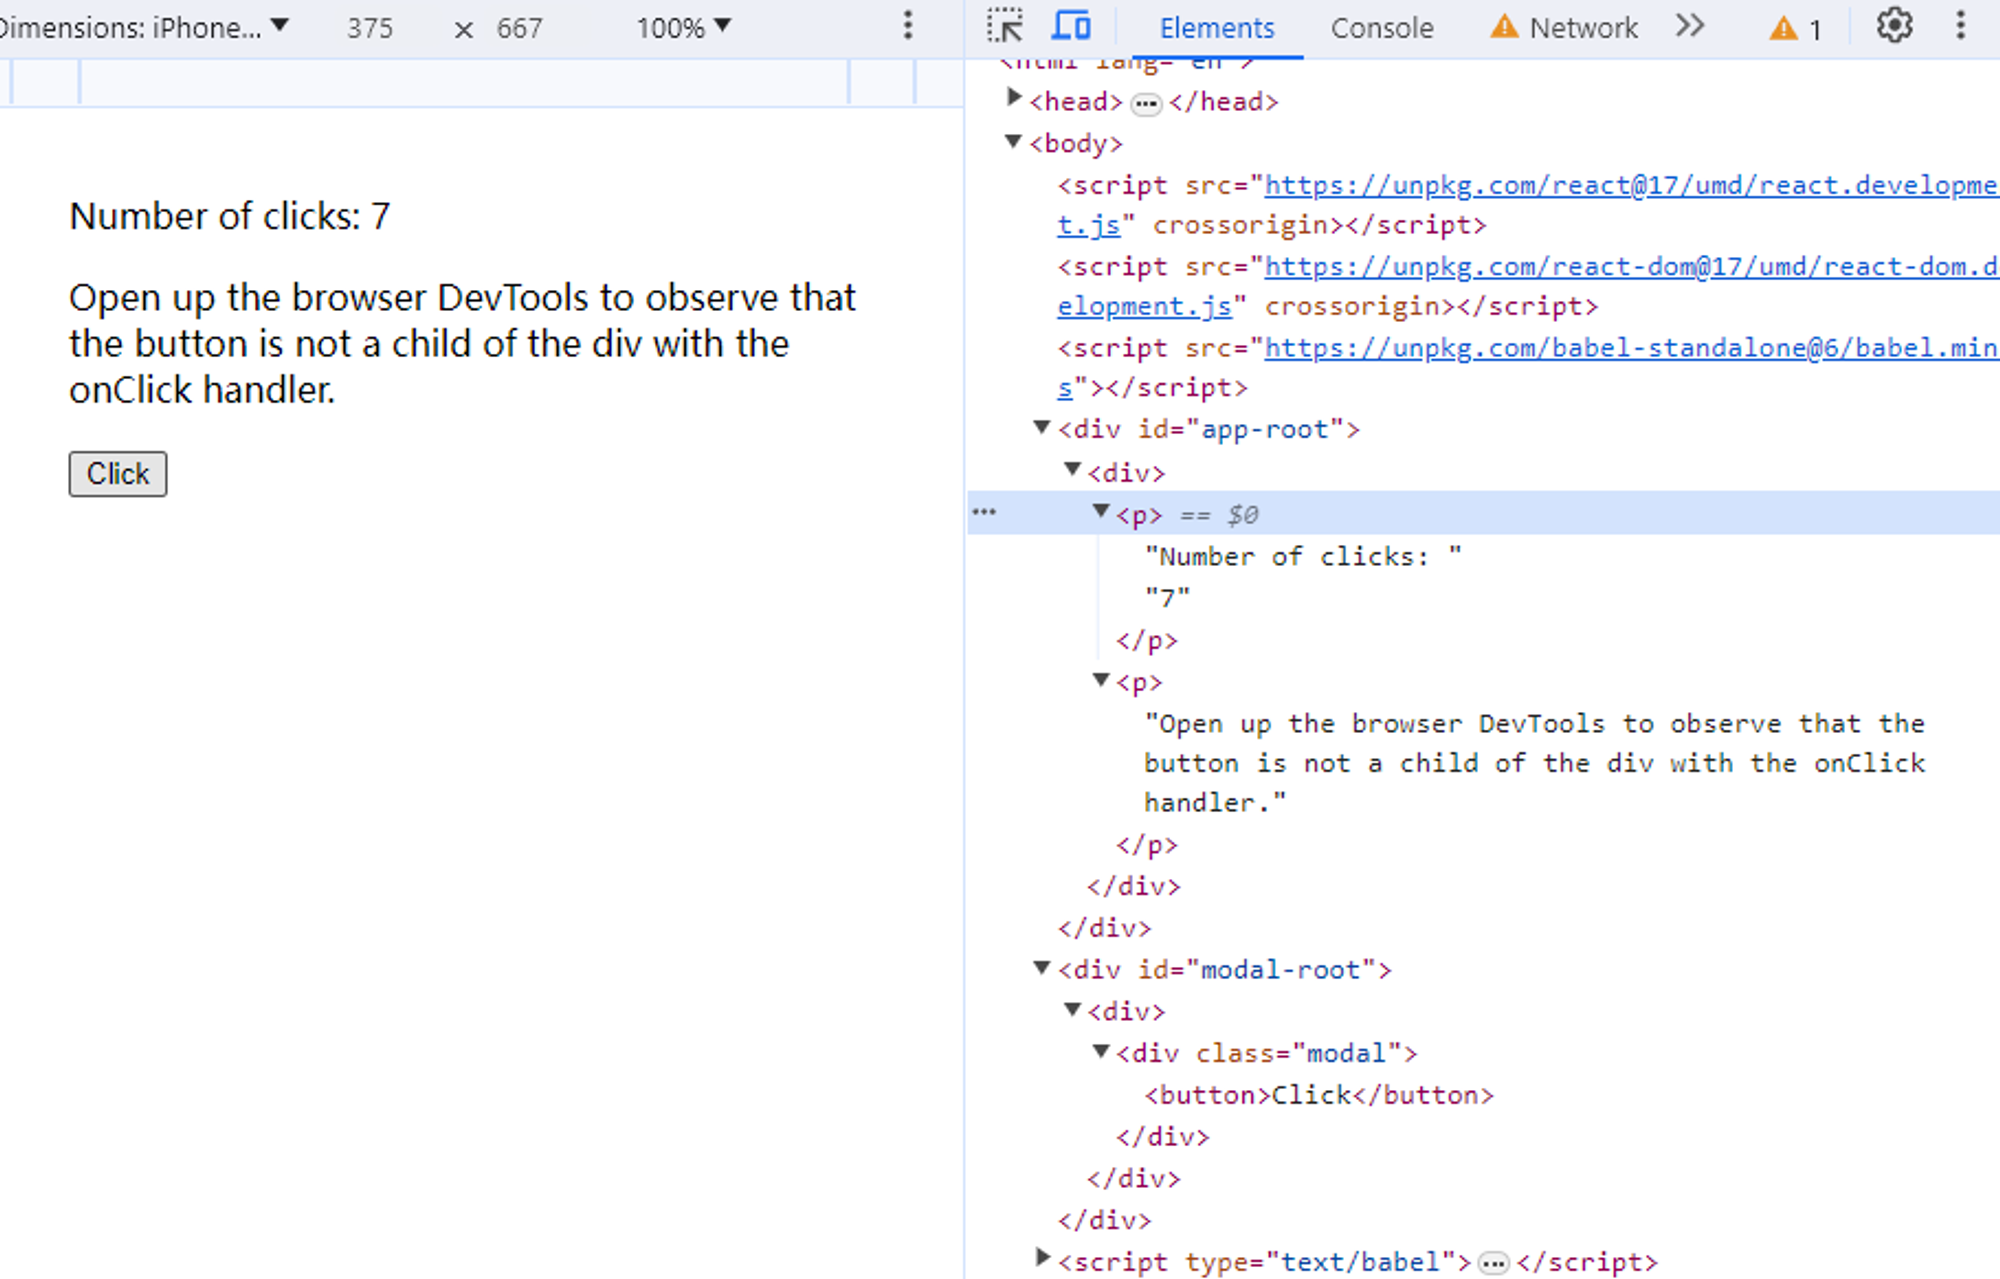This screenshot has height=1279, width=2000.
Task: Select the "Open up the browser DevTools" text node
Action: (x=1535, y=763)
